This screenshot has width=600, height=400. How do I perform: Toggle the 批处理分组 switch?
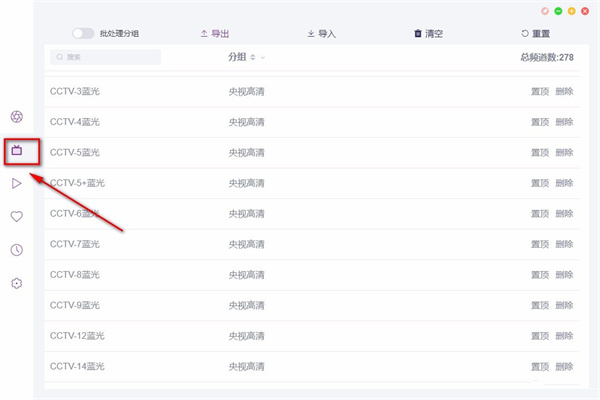click(84, 34)
